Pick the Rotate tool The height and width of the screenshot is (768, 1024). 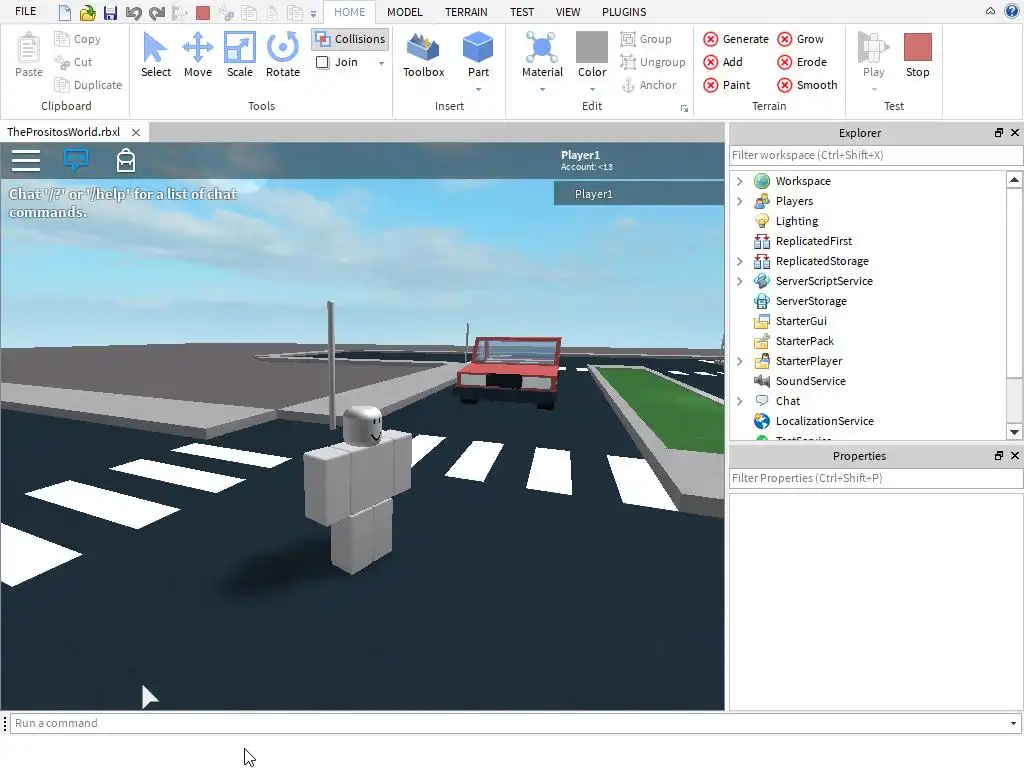282,55
